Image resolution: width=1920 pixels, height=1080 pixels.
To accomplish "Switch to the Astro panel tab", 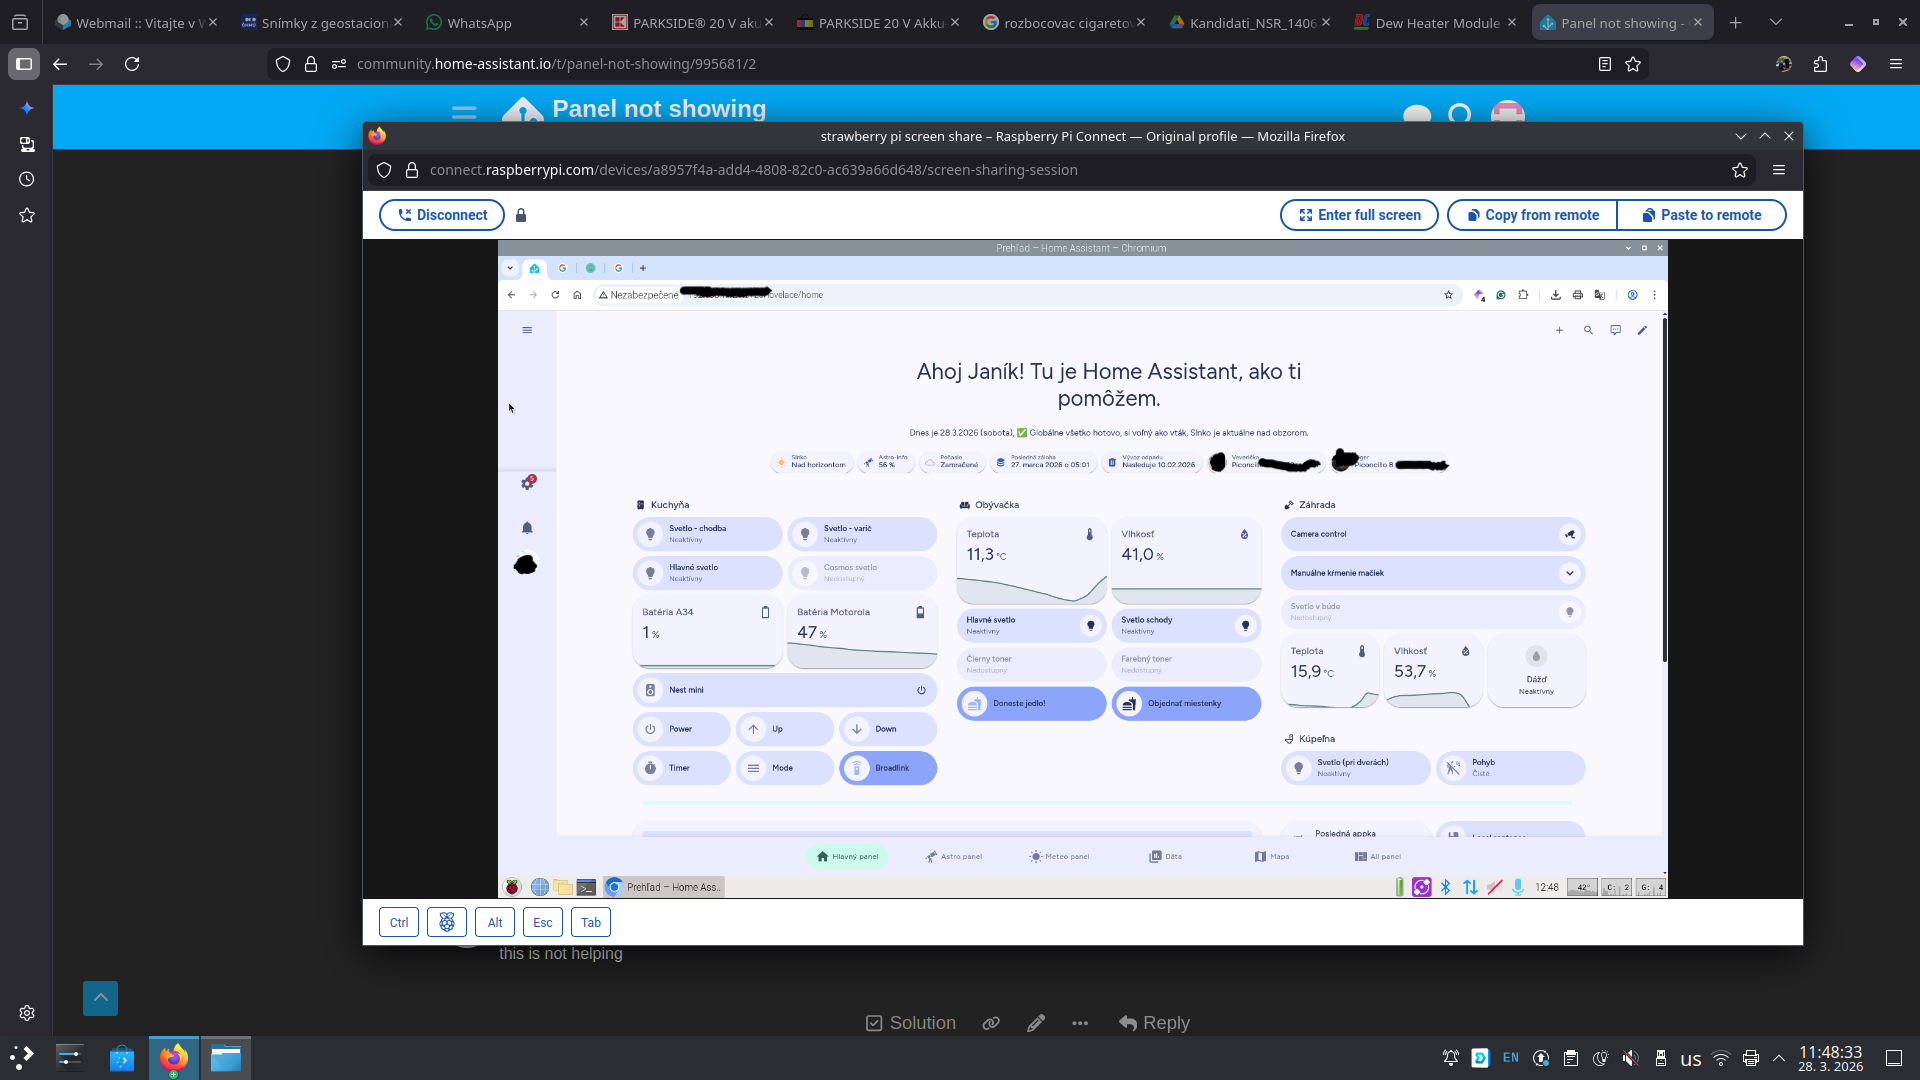I will tap(954, 857).
